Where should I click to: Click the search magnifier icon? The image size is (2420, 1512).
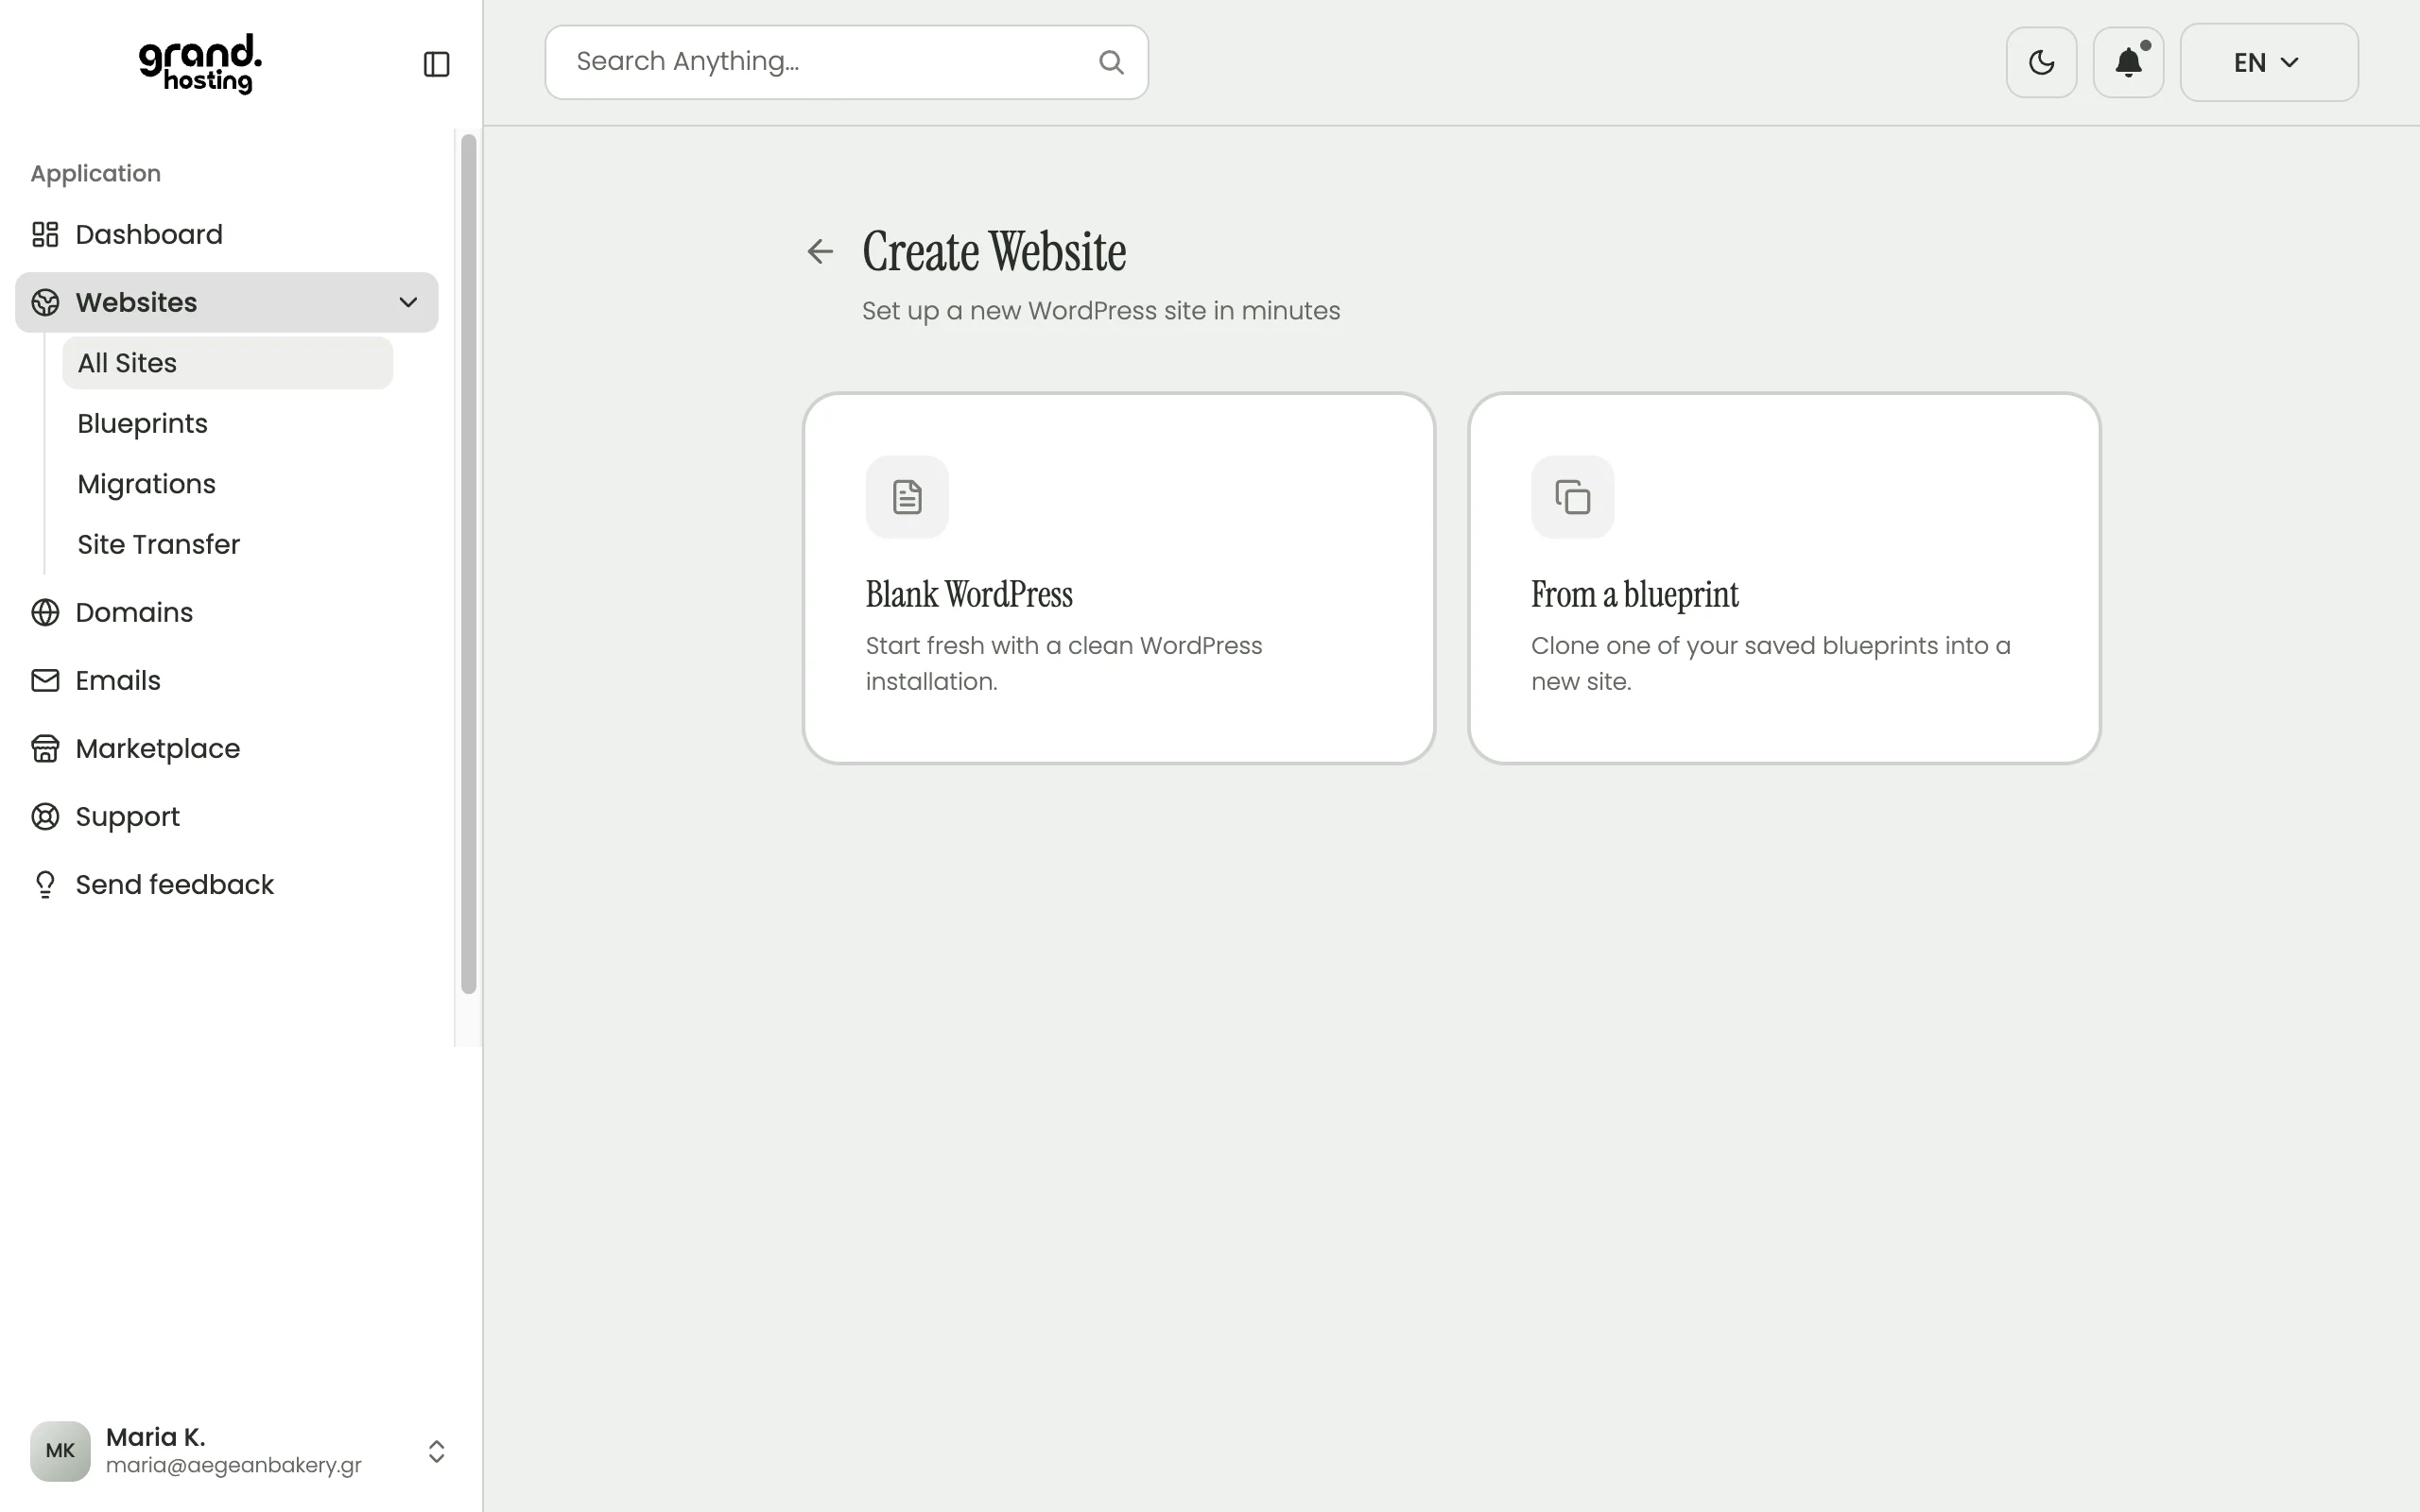click(1111, 62)
